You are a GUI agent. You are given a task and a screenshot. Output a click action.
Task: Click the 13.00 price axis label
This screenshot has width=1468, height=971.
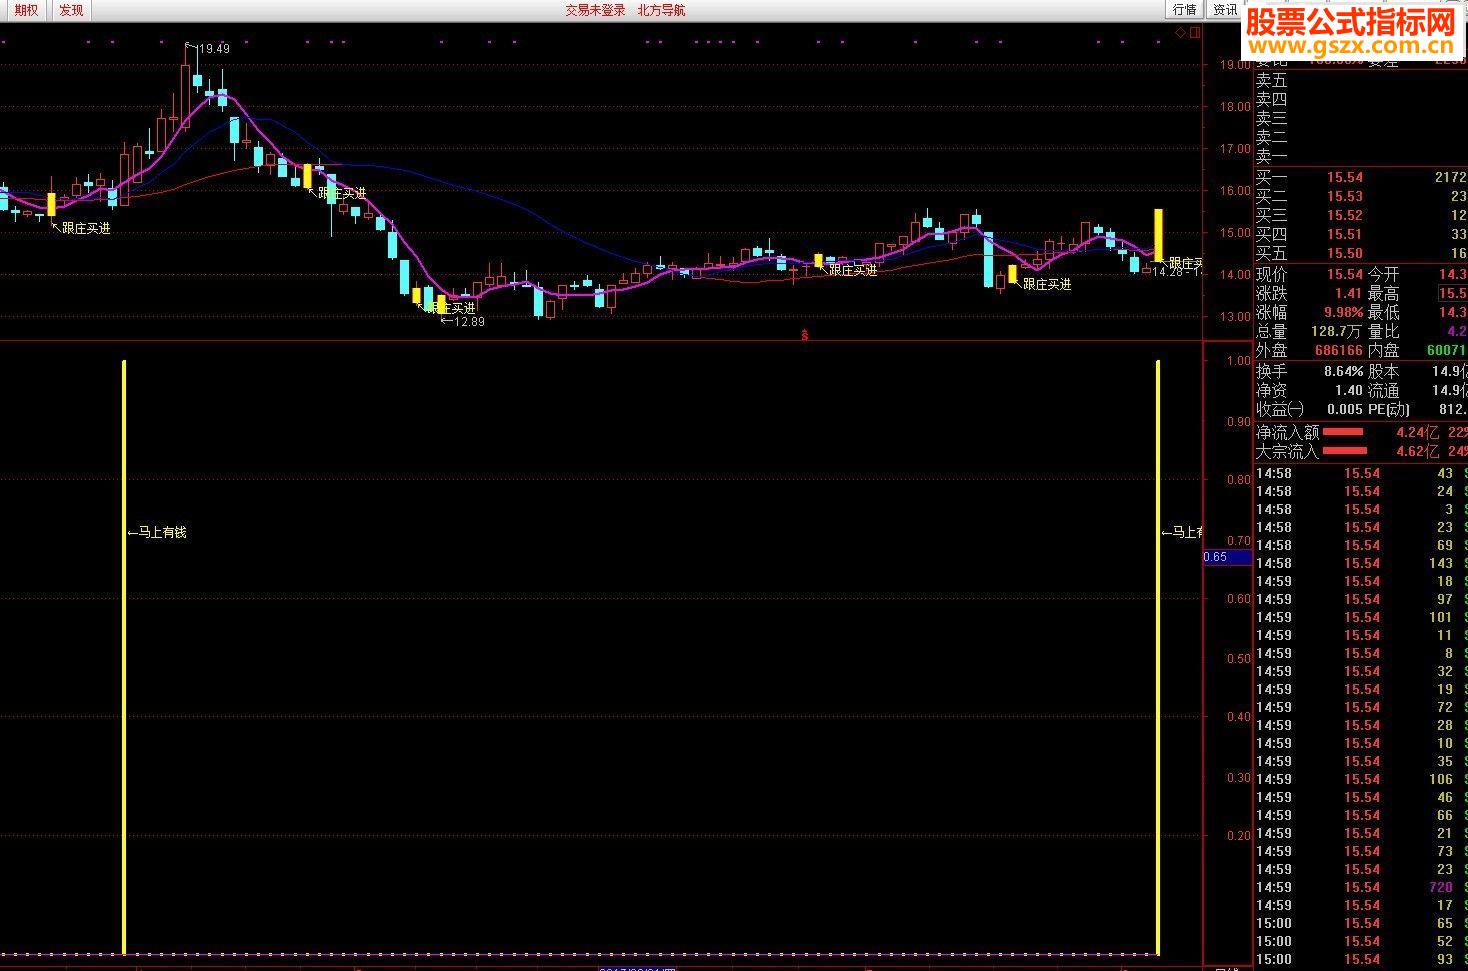[1235, 317]
